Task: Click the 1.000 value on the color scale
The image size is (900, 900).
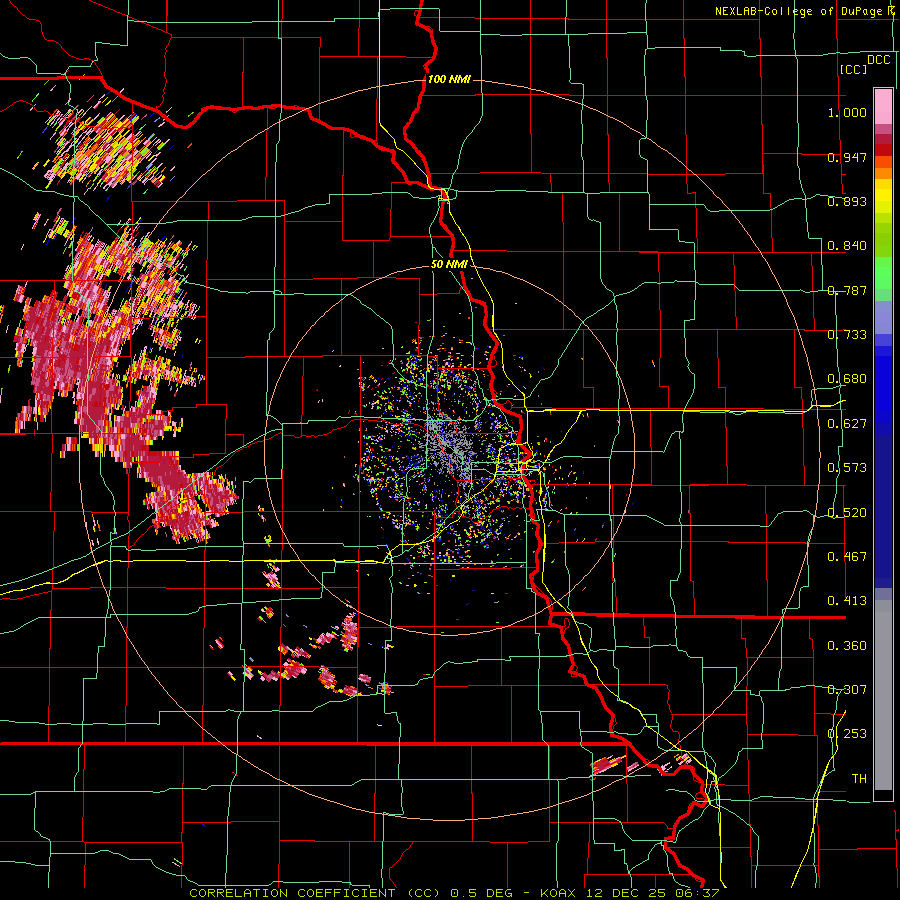Action: pos(847,112)
